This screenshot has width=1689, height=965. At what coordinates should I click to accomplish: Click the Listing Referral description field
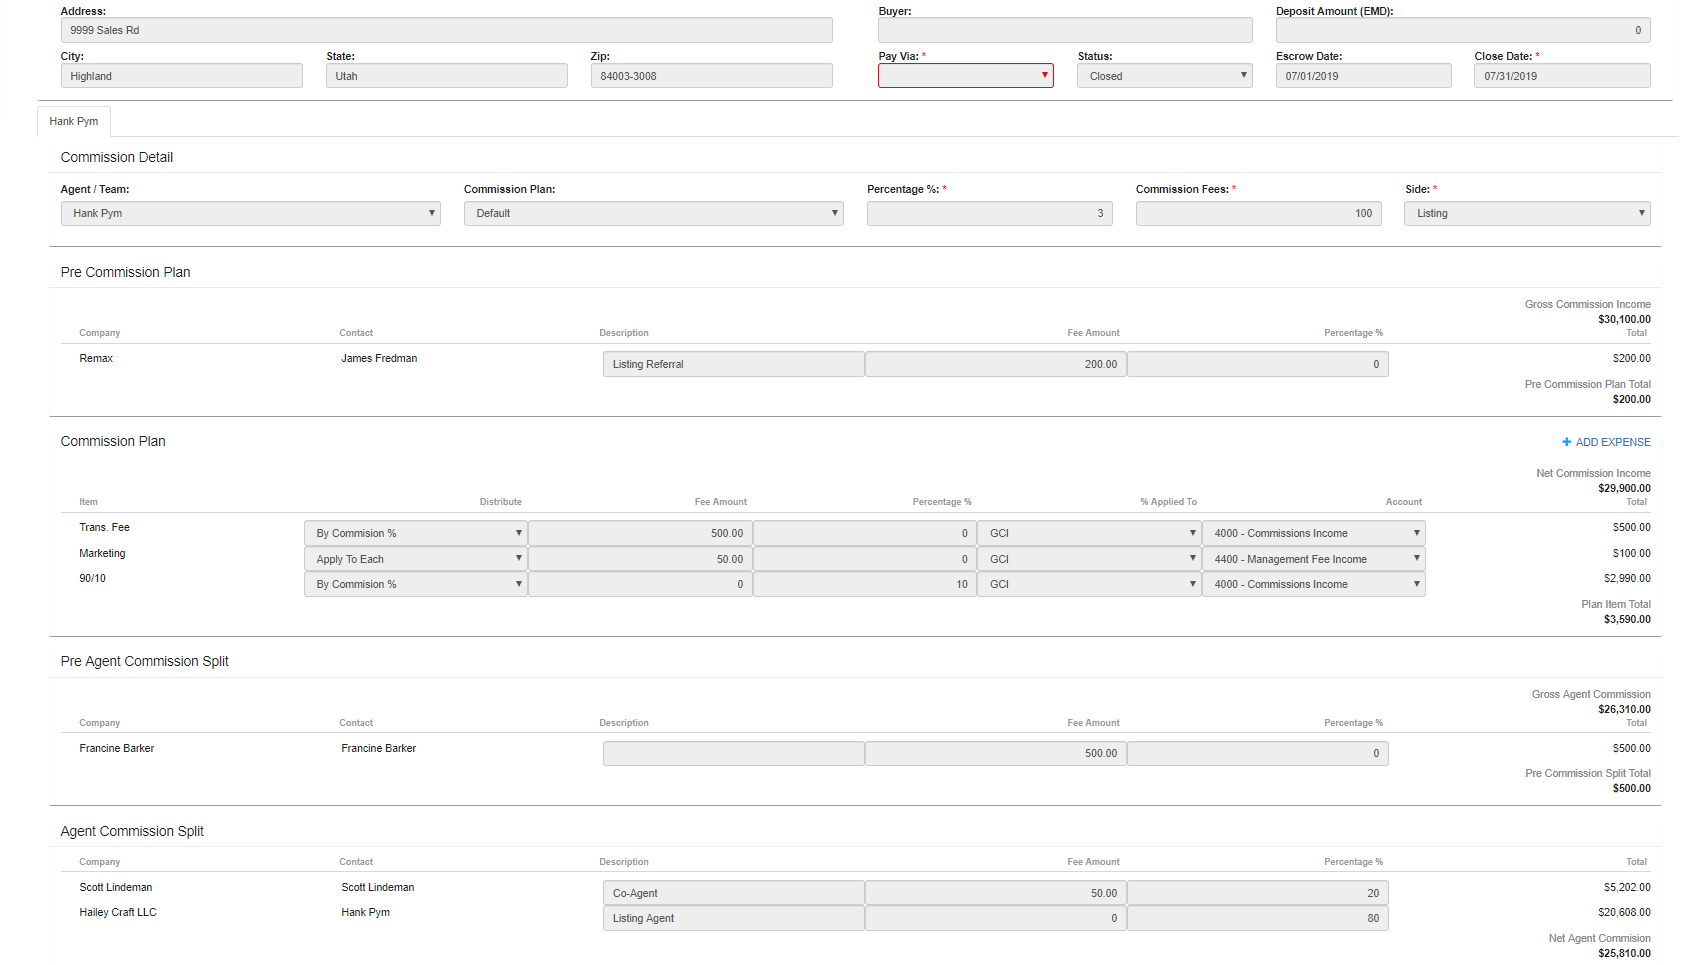(x=733, y=364)
